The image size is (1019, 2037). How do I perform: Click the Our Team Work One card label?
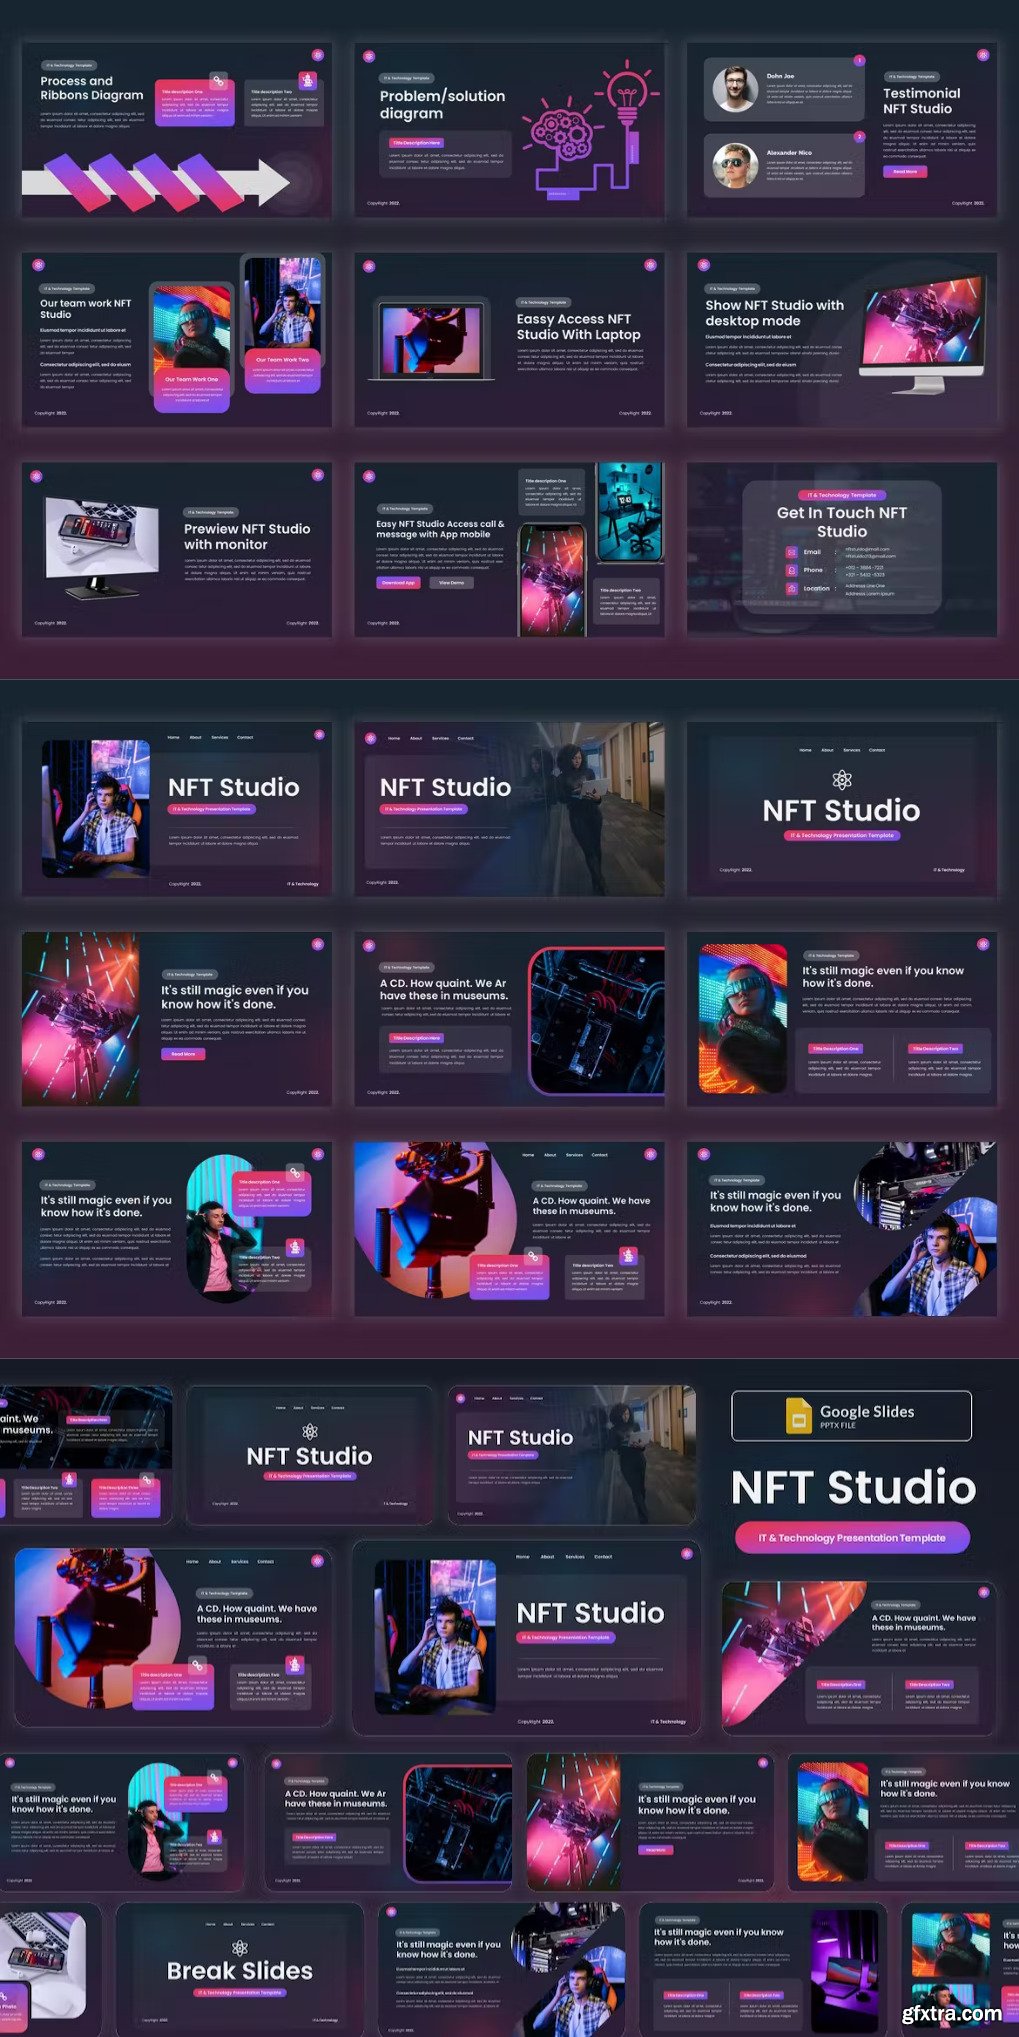pyautogui.click(x=191, y=379)
